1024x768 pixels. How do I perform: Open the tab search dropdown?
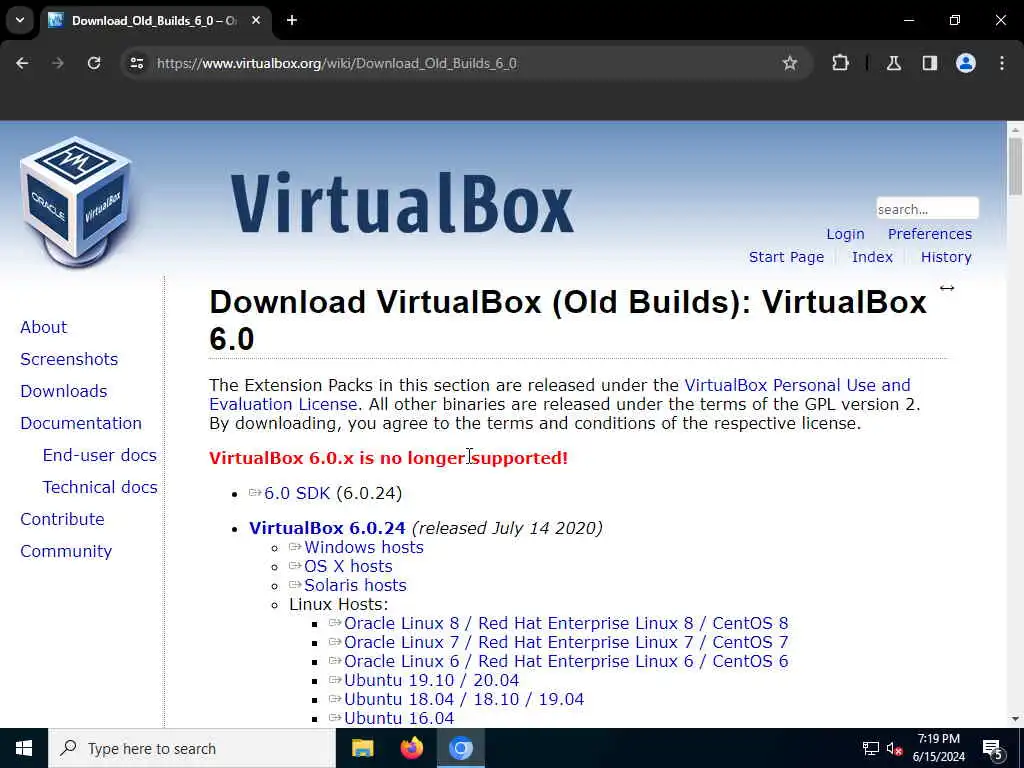(x=20, y=20)
